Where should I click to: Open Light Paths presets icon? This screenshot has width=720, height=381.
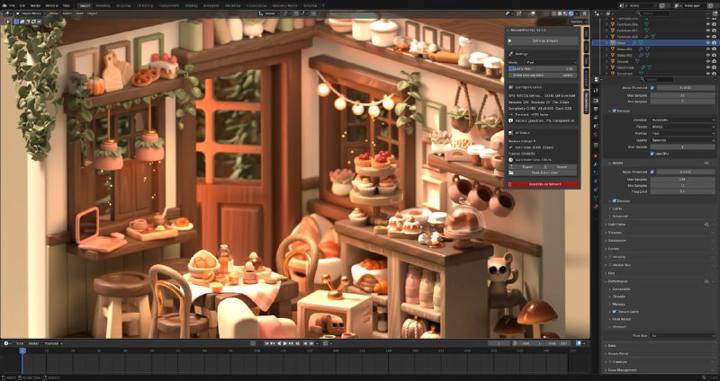706,224
